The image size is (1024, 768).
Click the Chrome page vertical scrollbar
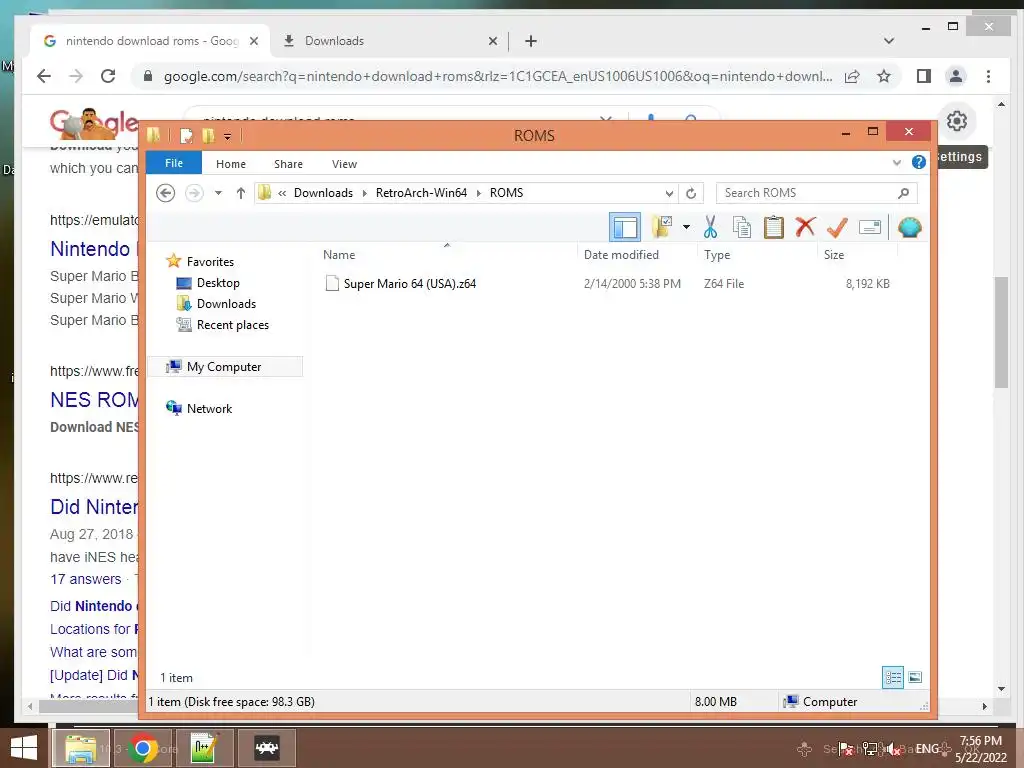[x=1001, y=332]
